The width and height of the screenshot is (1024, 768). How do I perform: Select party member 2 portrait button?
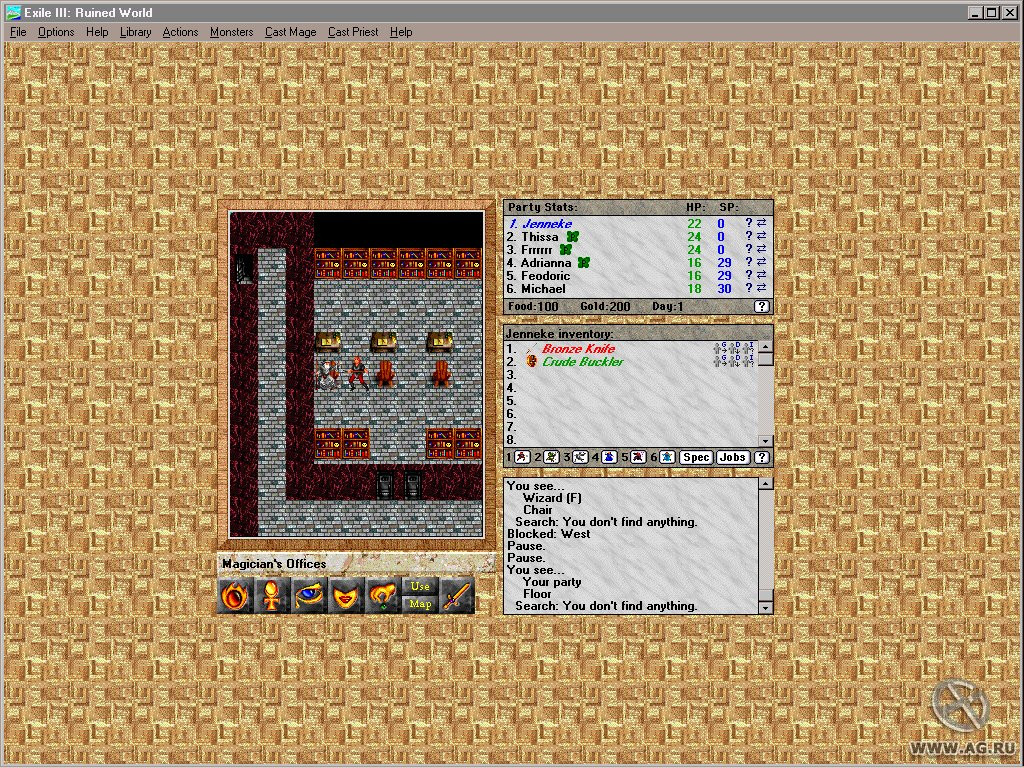[551, 457]
